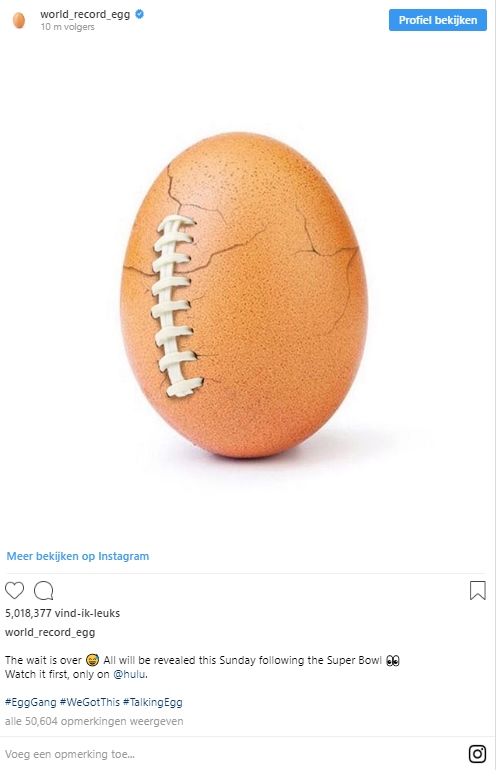Click the Profiel bekijken button

[x=438, y=20]
